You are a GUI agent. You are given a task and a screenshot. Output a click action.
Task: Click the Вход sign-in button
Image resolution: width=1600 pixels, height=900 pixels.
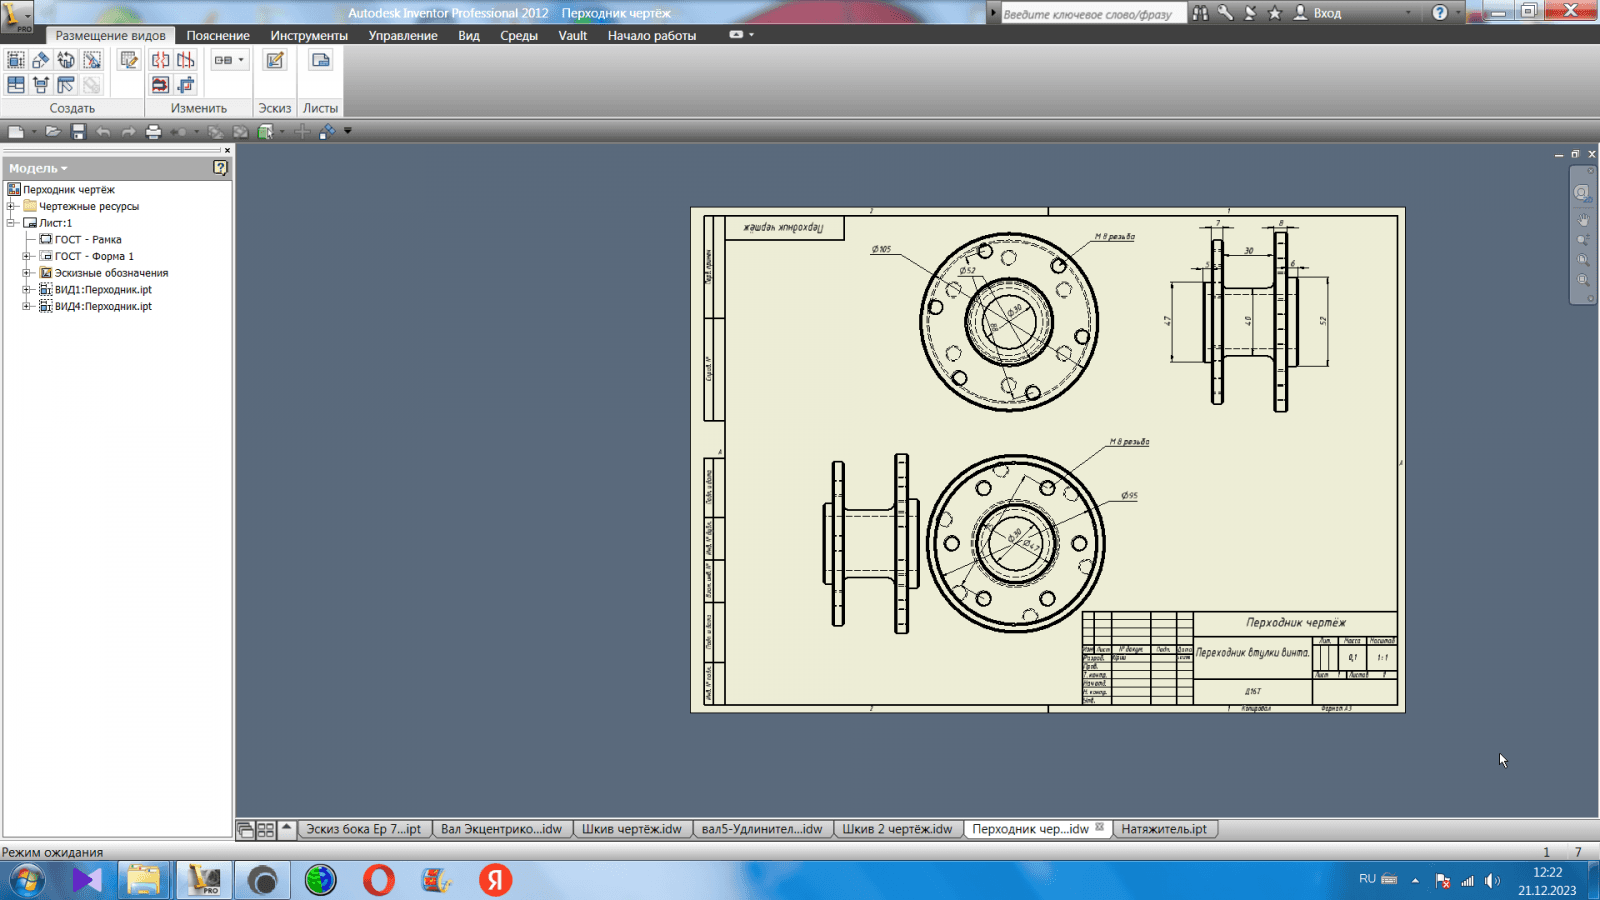pos(1318,13)
